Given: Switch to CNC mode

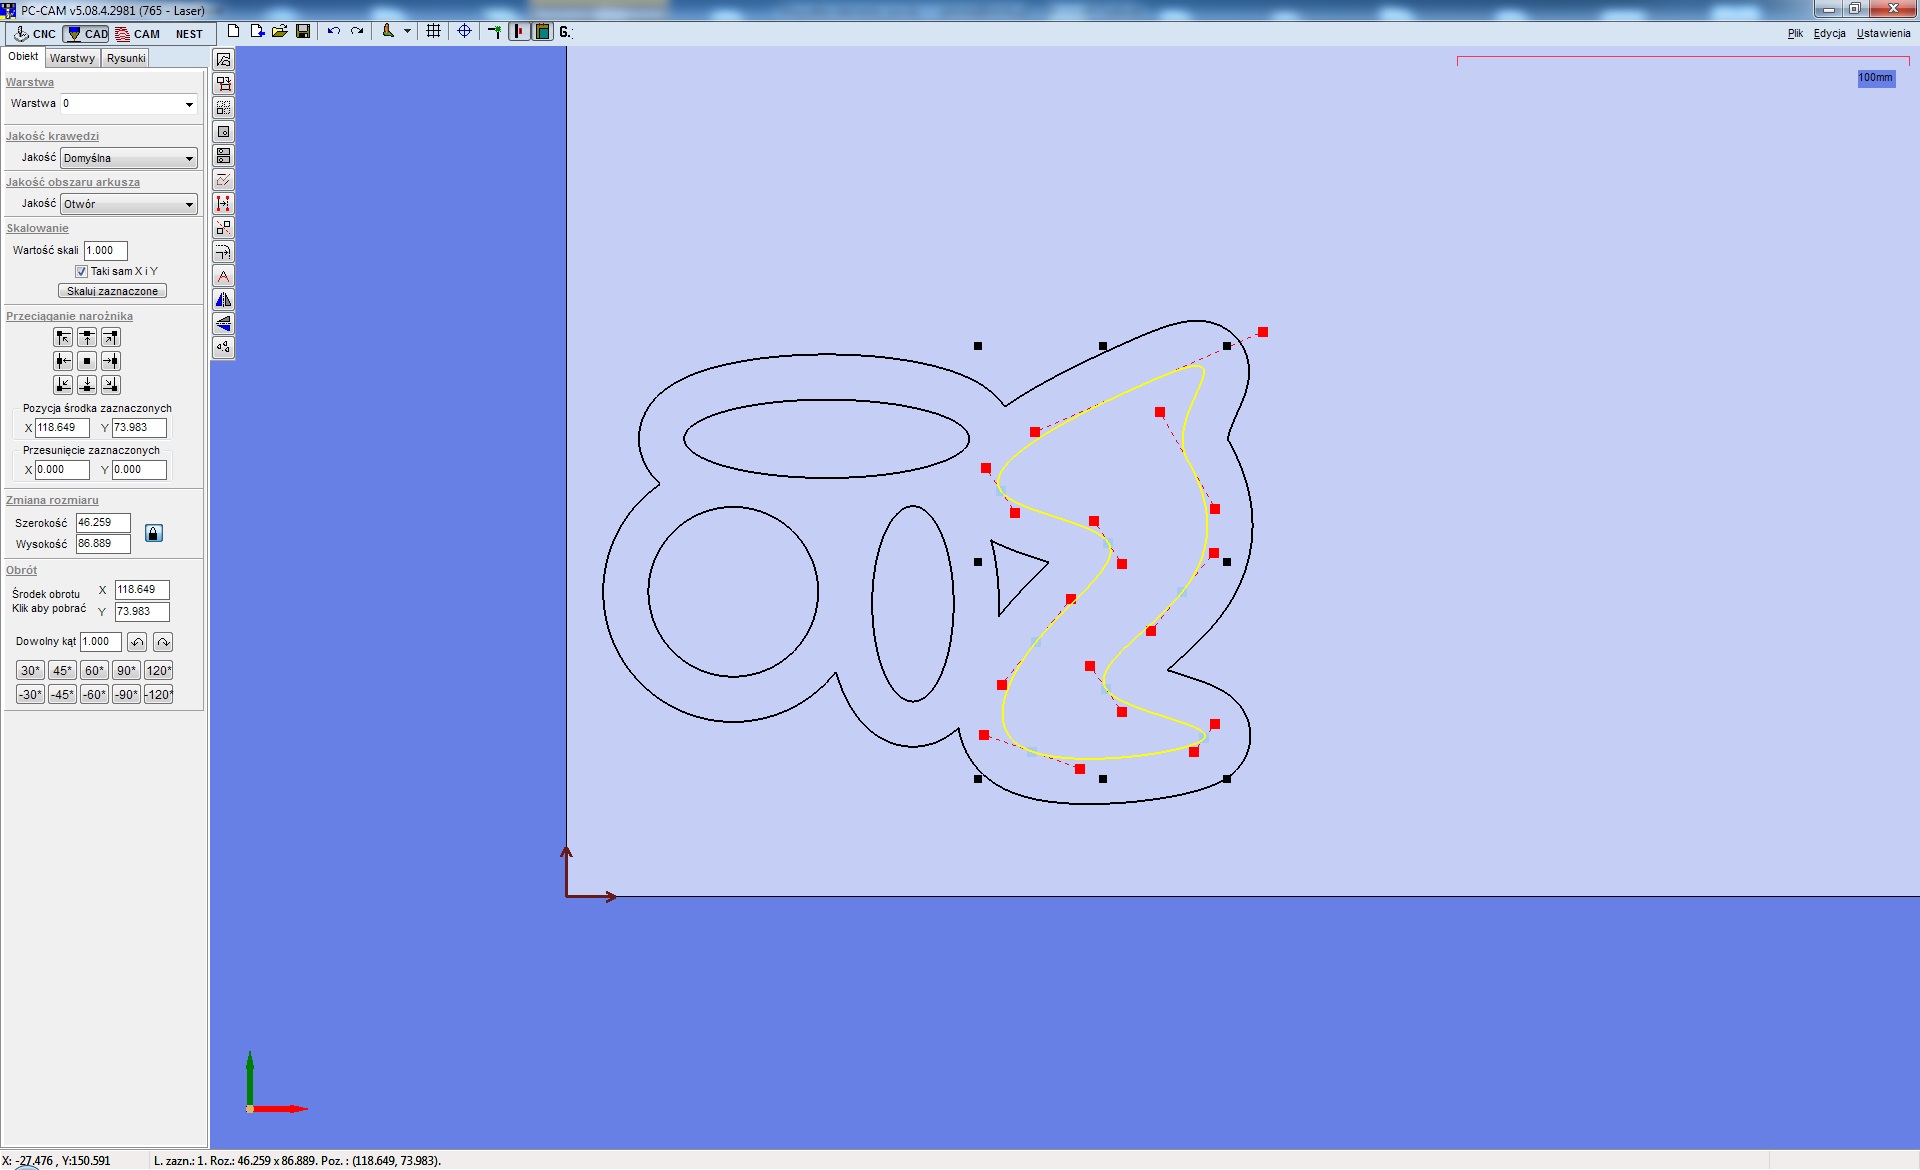Looking at the screenshot, I should [x=35, y=34].
